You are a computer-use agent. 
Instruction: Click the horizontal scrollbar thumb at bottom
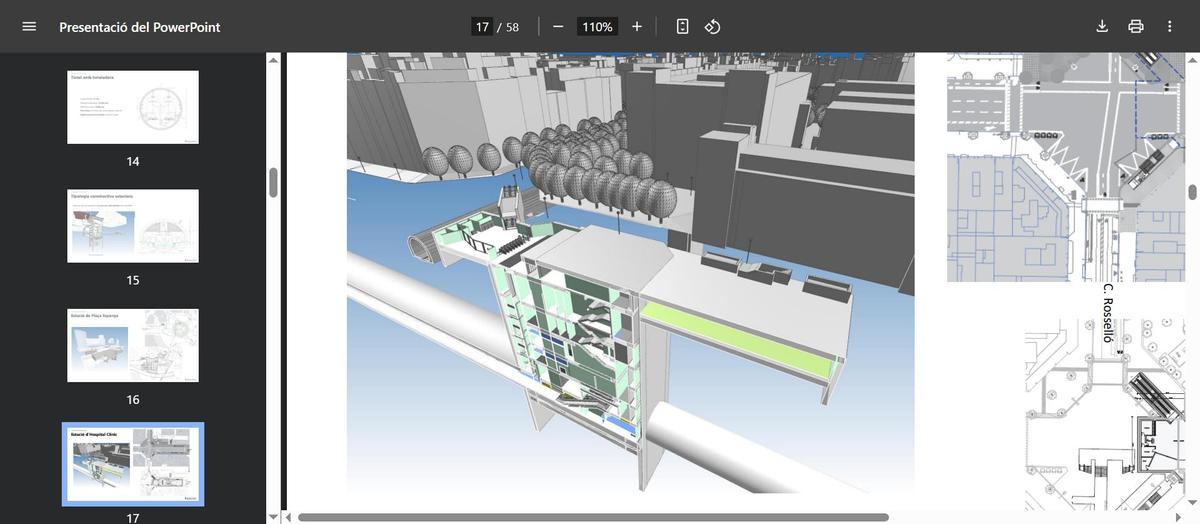[x=593, y=517]
